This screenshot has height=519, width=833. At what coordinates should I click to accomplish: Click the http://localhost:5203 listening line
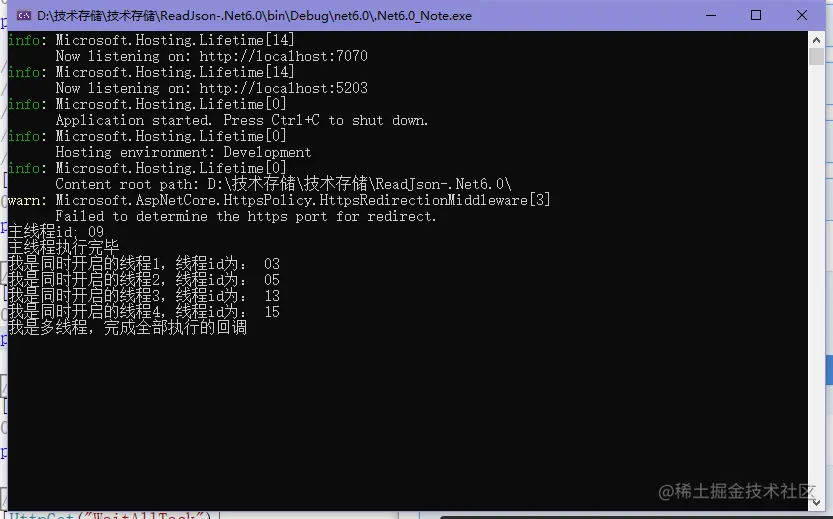211,88
